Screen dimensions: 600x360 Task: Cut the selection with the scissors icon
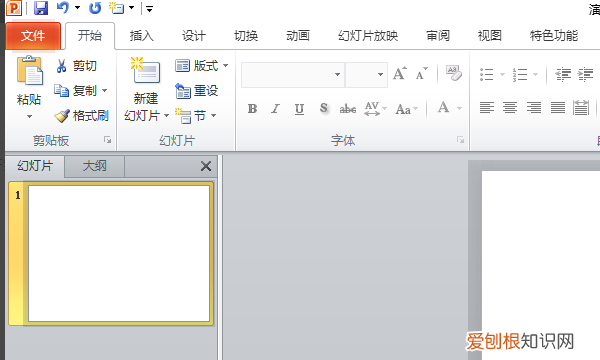click(x=76, y=66)
